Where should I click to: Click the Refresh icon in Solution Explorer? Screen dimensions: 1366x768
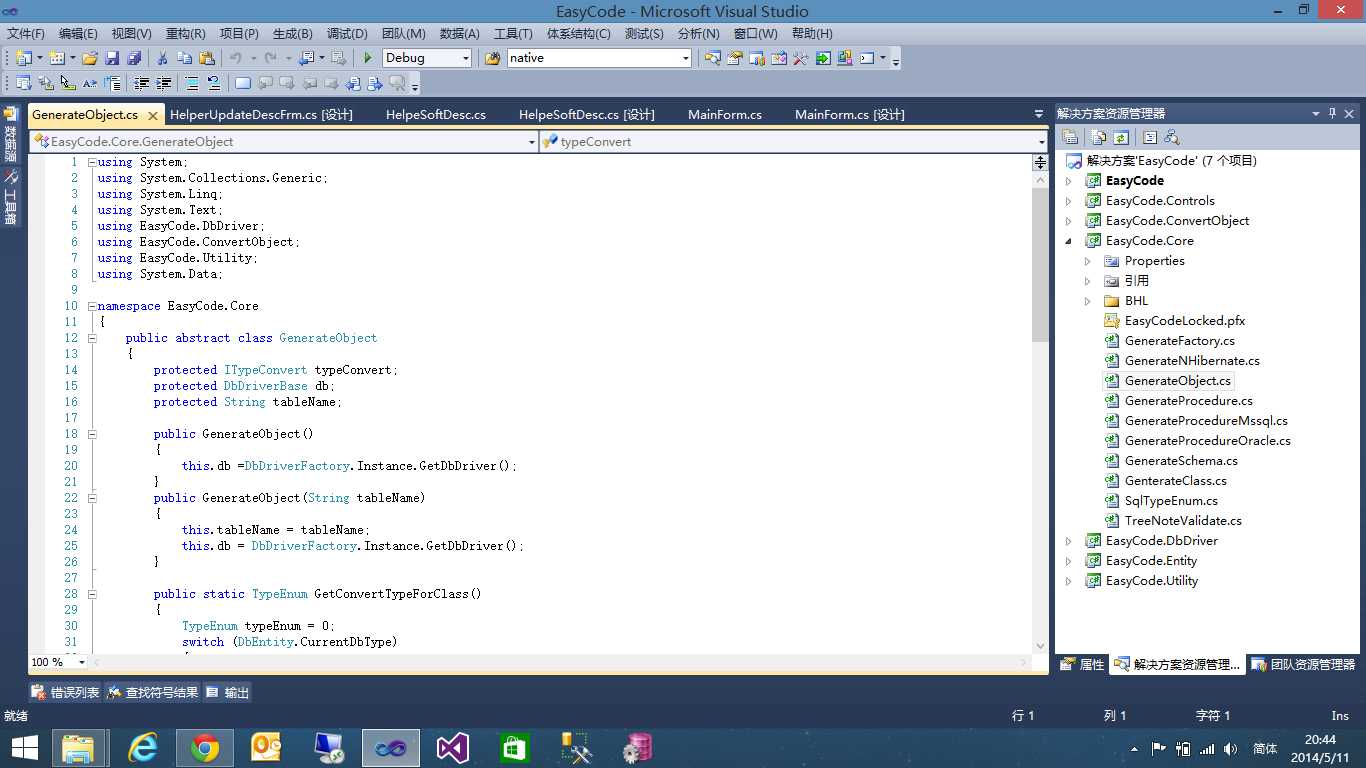[x=1121, y=137]
